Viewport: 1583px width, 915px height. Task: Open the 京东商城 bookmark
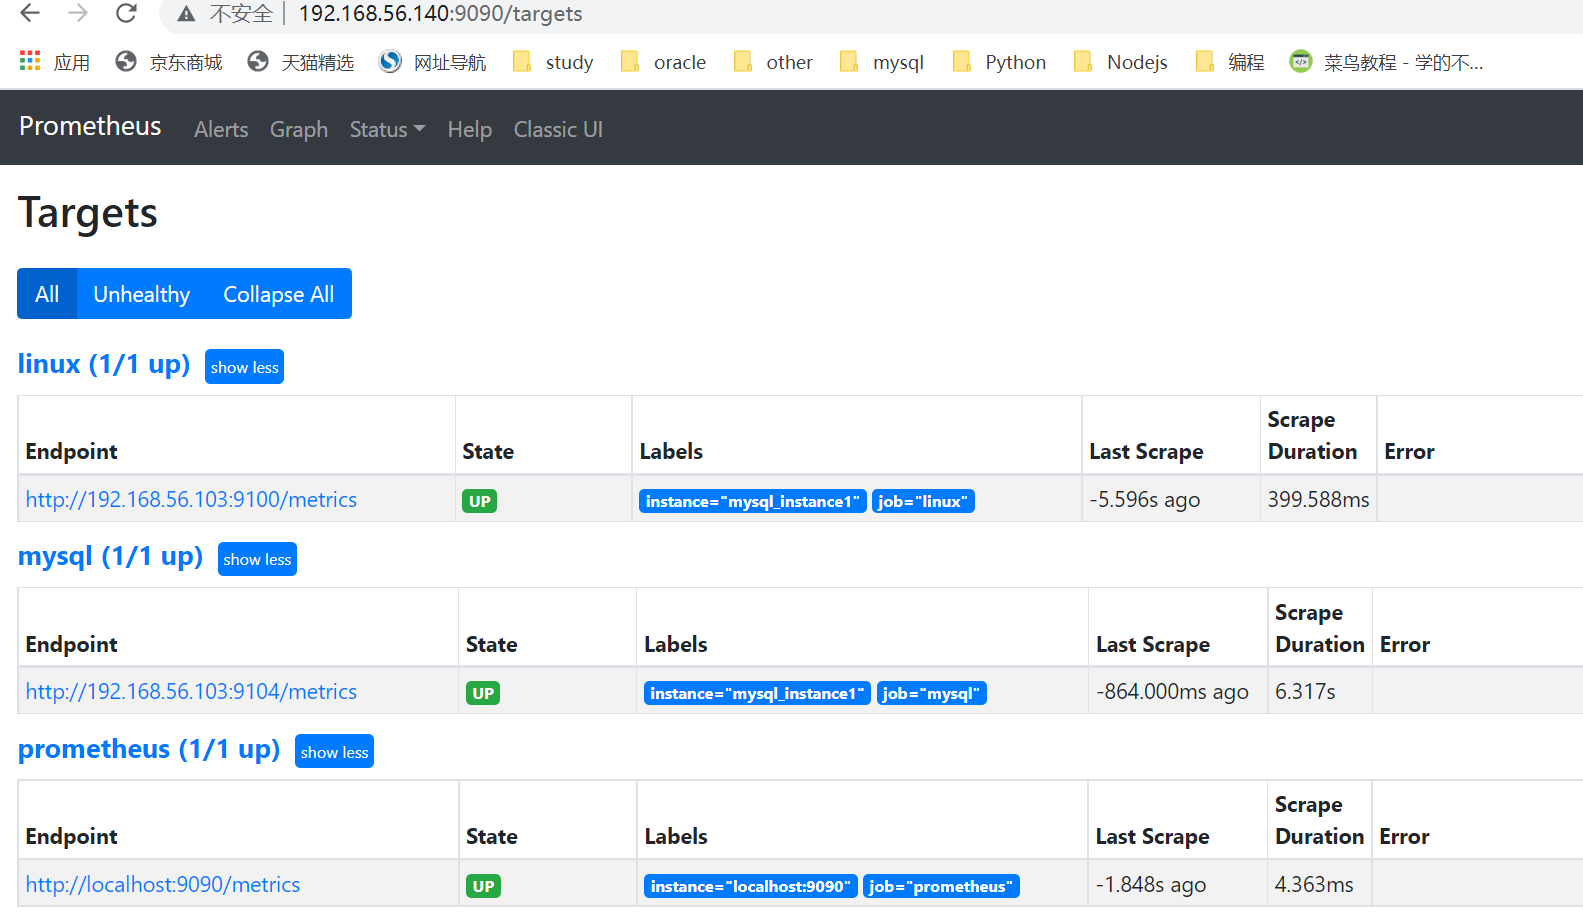tap(169, 62)
